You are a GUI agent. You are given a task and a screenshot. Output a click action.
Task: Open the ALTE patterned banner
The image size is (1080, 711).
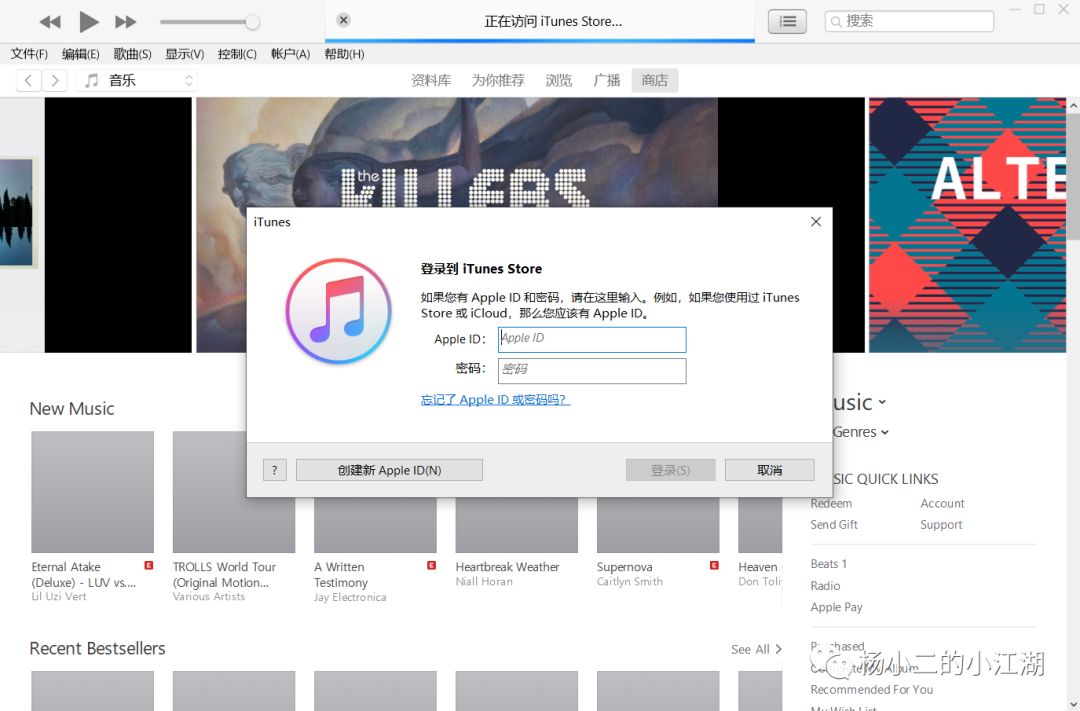pyautogui.click(x=967, y=225)
